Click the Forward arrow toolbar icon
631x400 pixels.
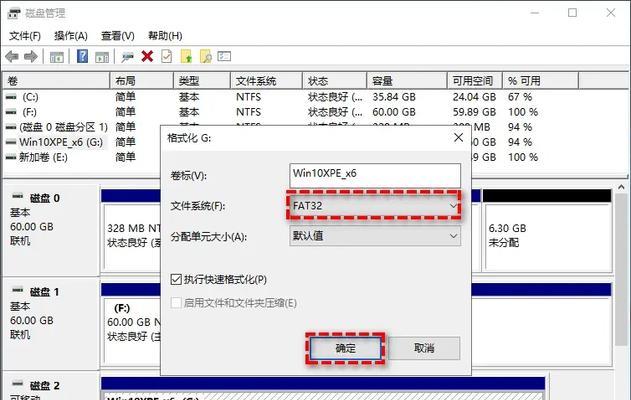(31, 57)
